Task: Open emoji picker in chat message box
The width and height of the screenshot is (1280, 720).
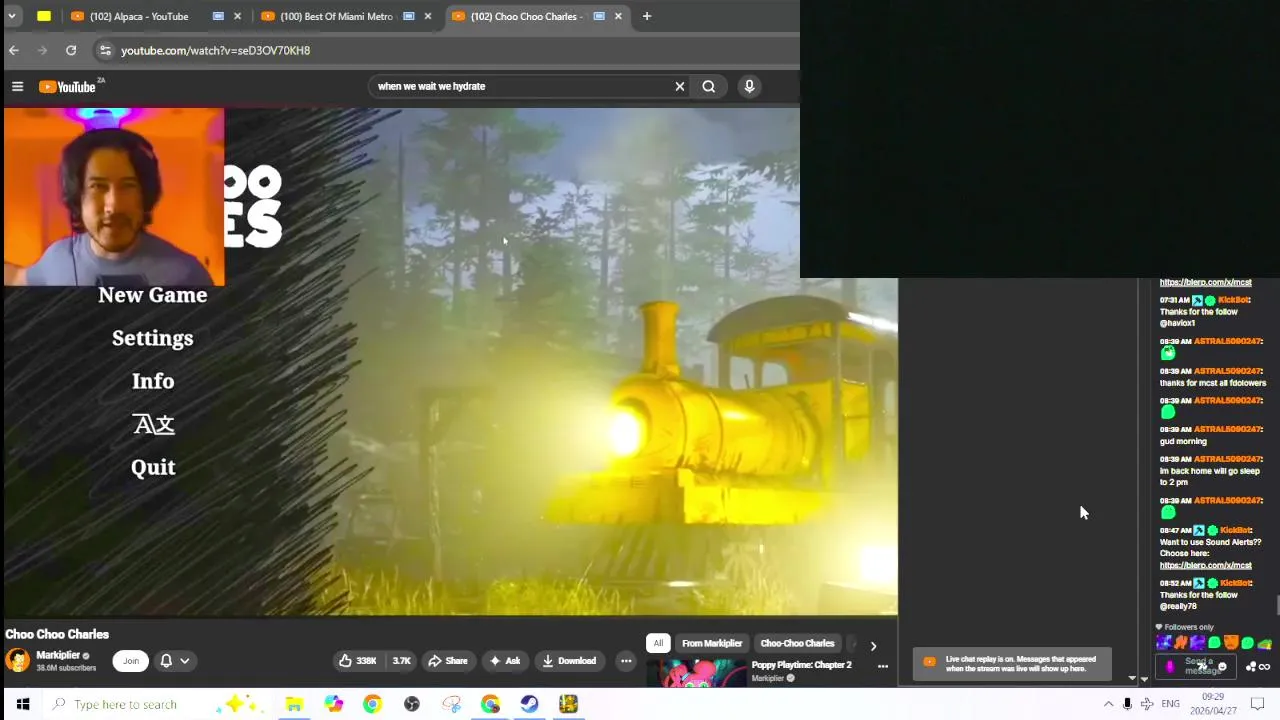Action: coord(1222,667)
